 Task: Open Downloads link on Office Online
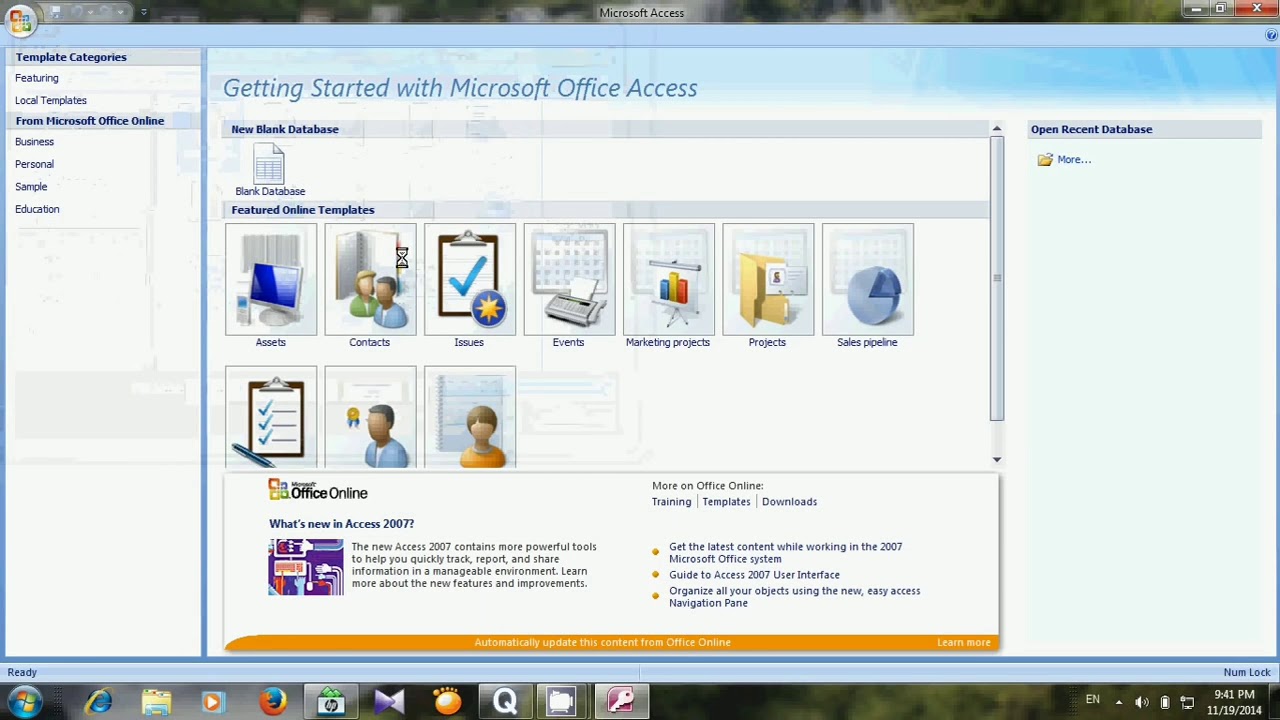(x=789, y=502)
